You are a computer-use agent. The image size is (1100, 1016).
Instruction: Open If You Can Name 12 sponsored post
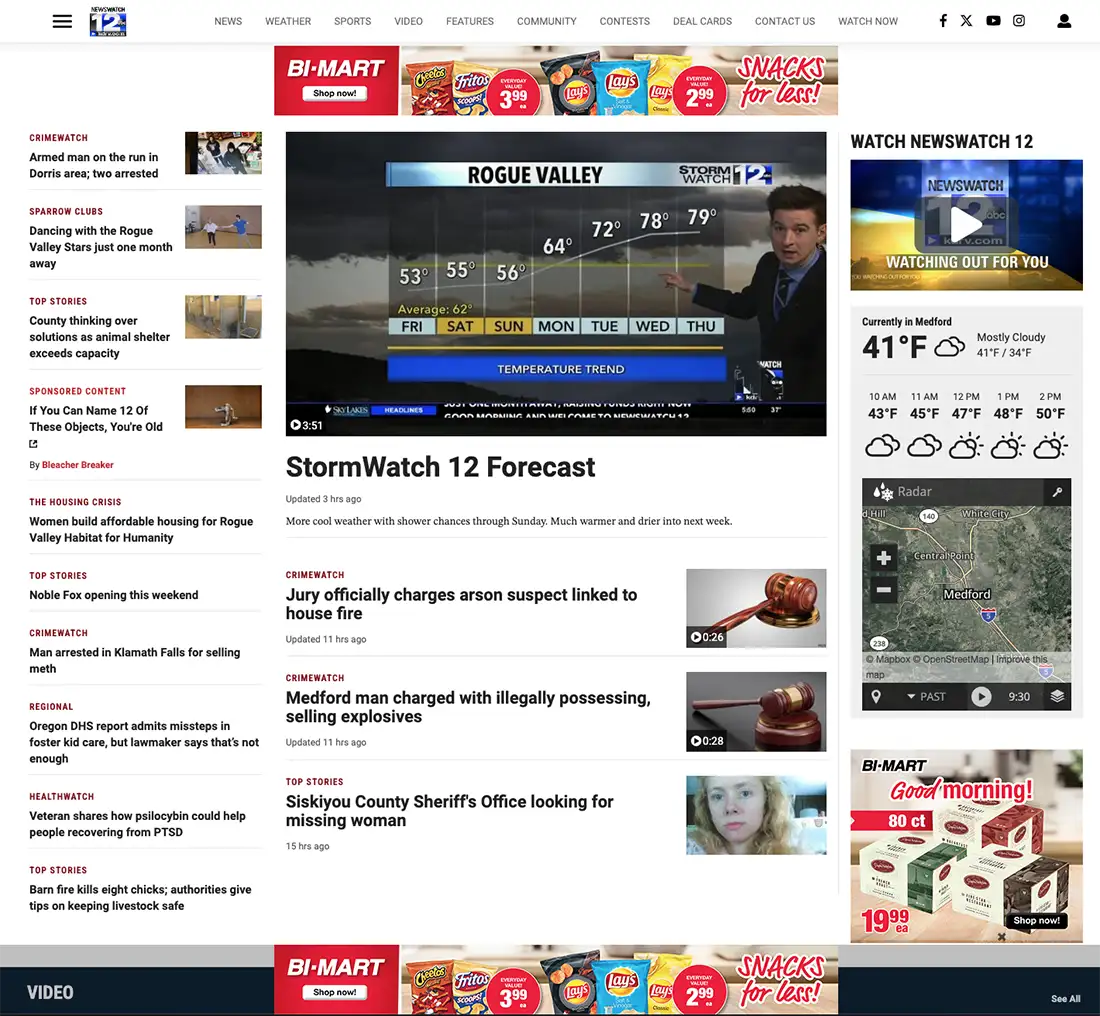[96, 418]
